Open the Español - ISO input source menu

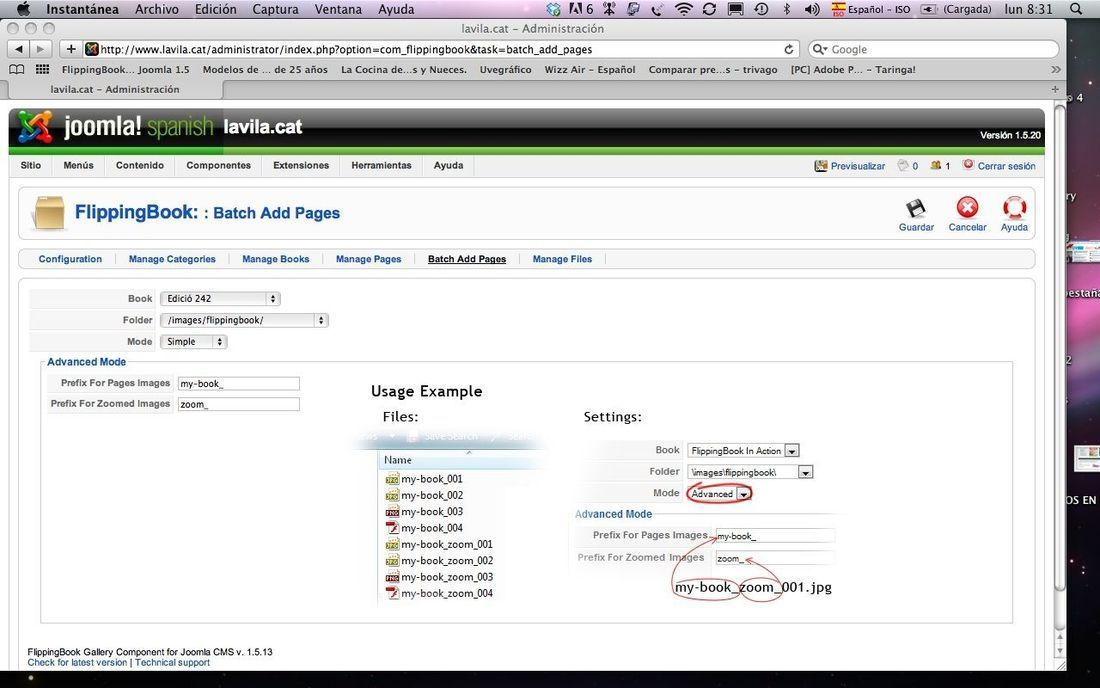point(871,9)
